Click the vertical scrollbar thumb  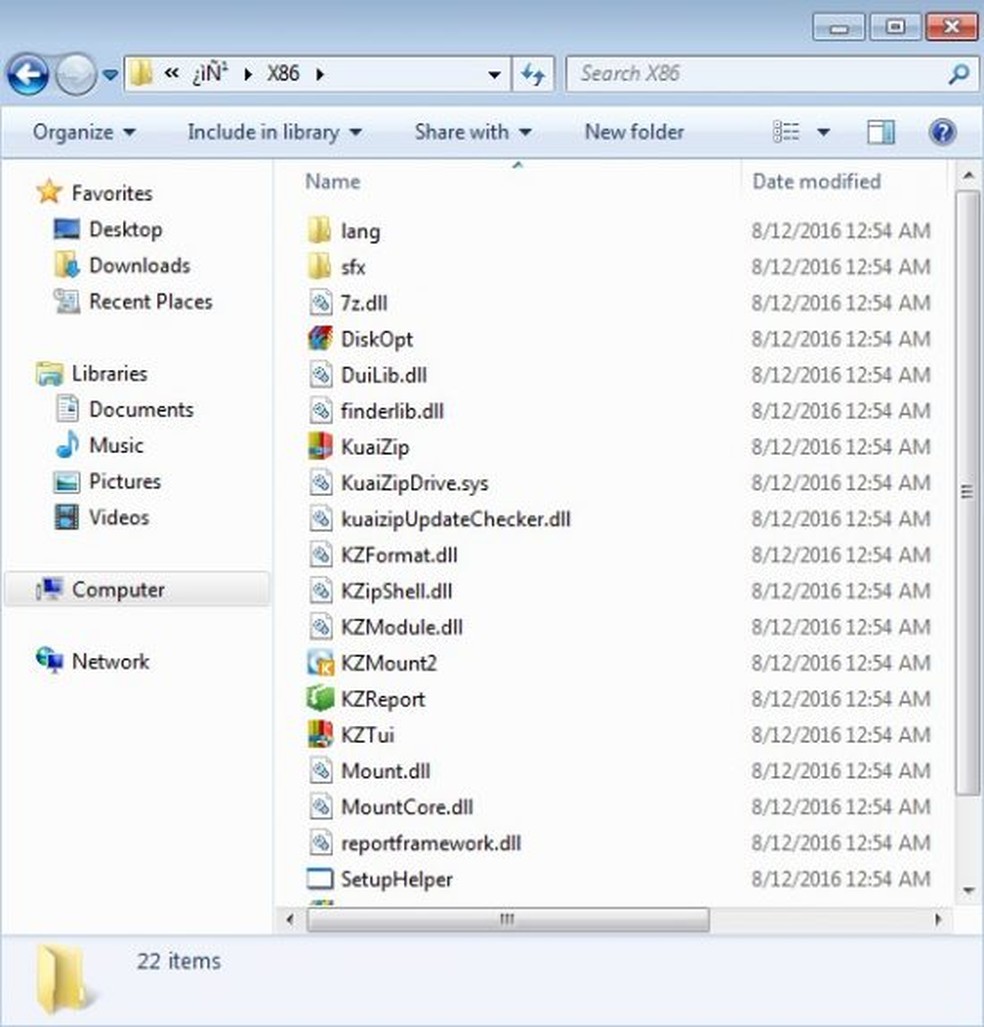tap(967, 493)
